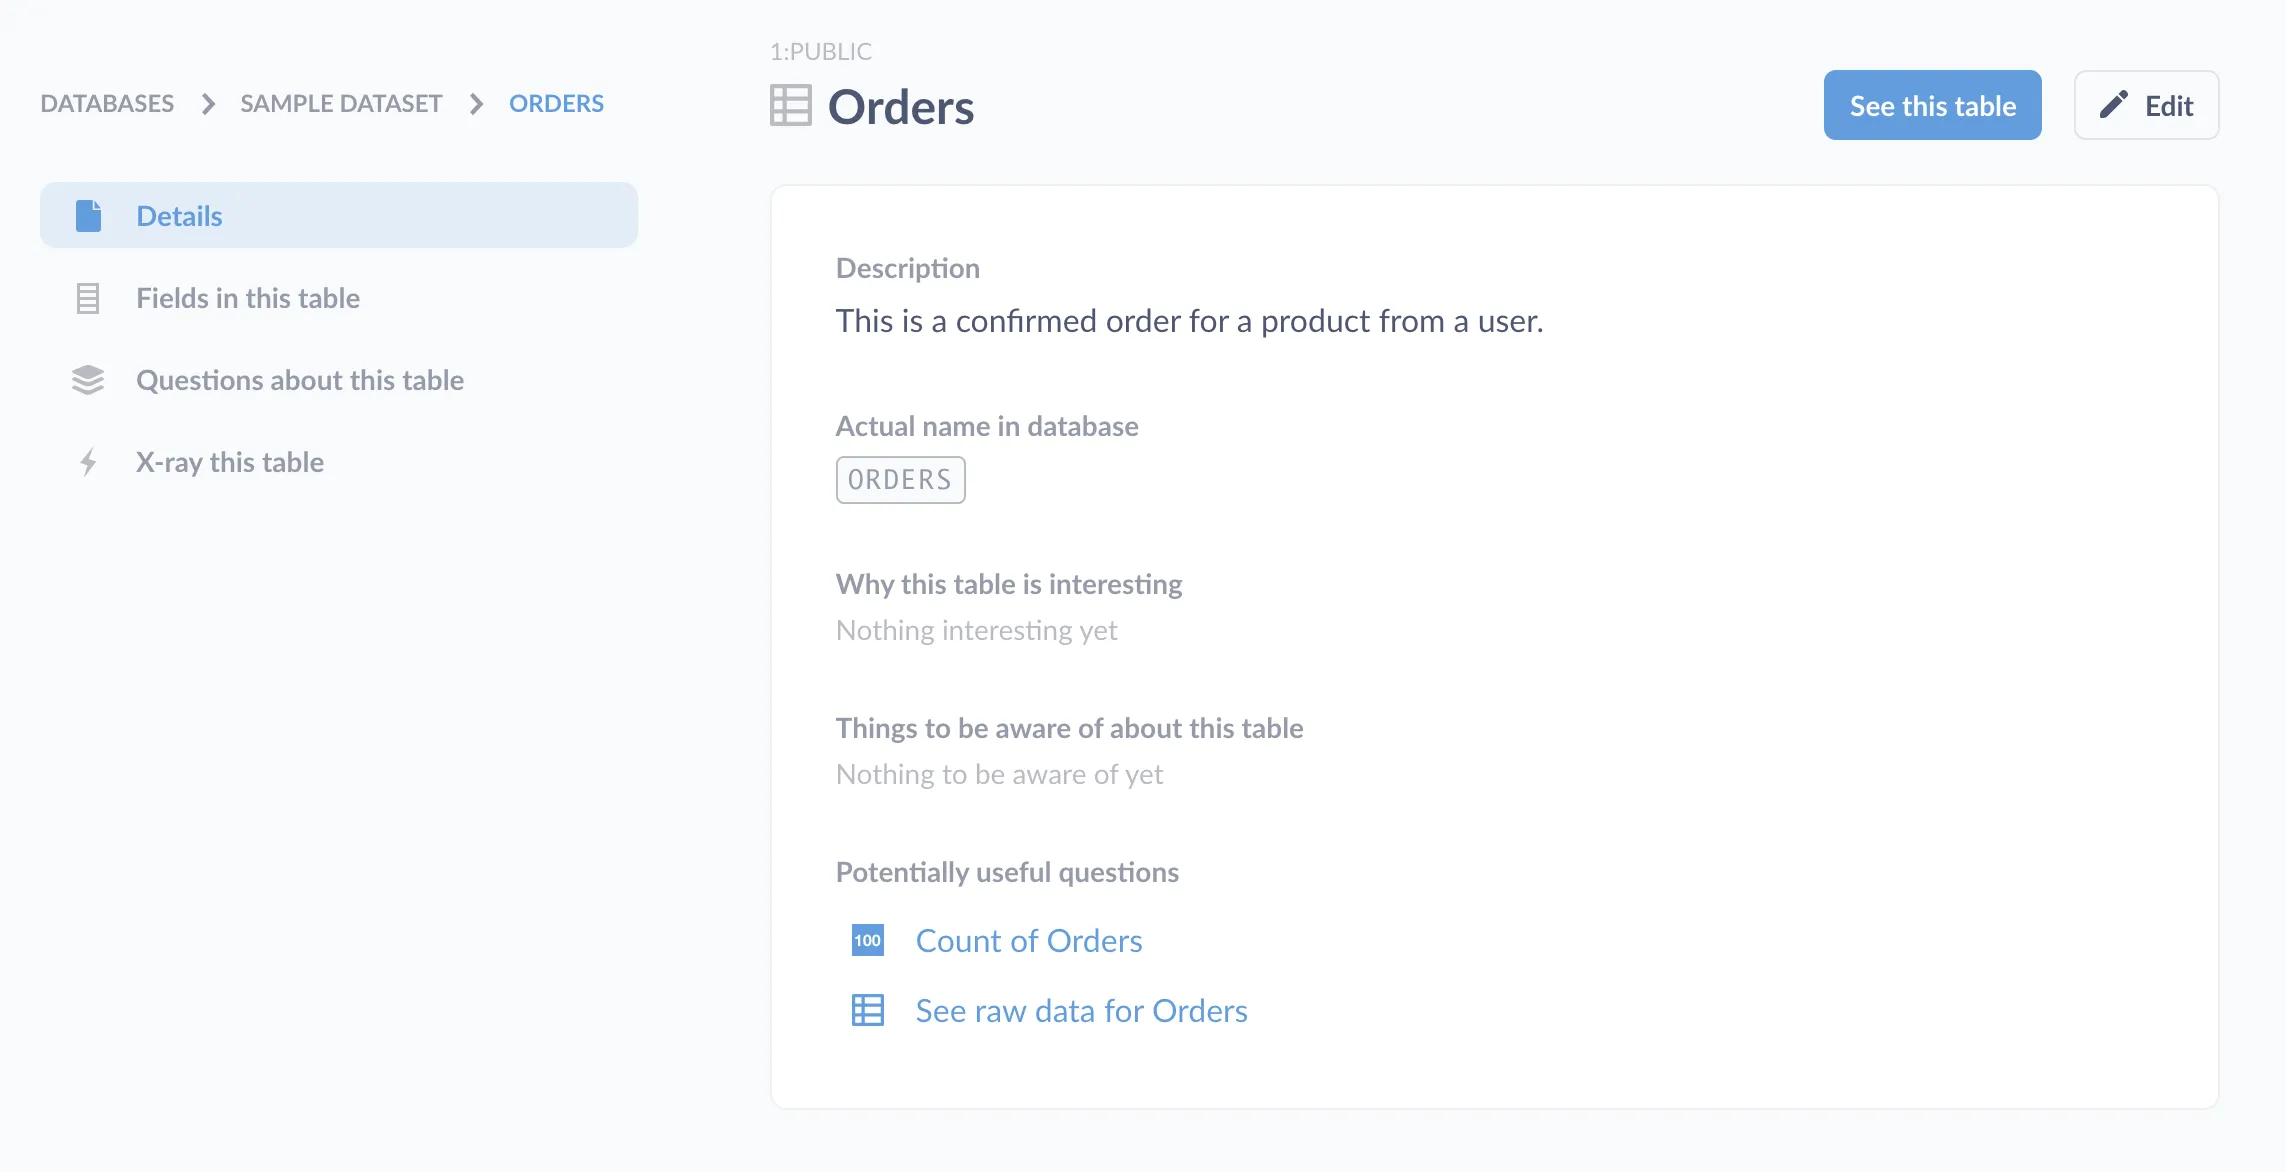
Task: Click the pencil icon in the Edit button
Action: point(2113,104)
